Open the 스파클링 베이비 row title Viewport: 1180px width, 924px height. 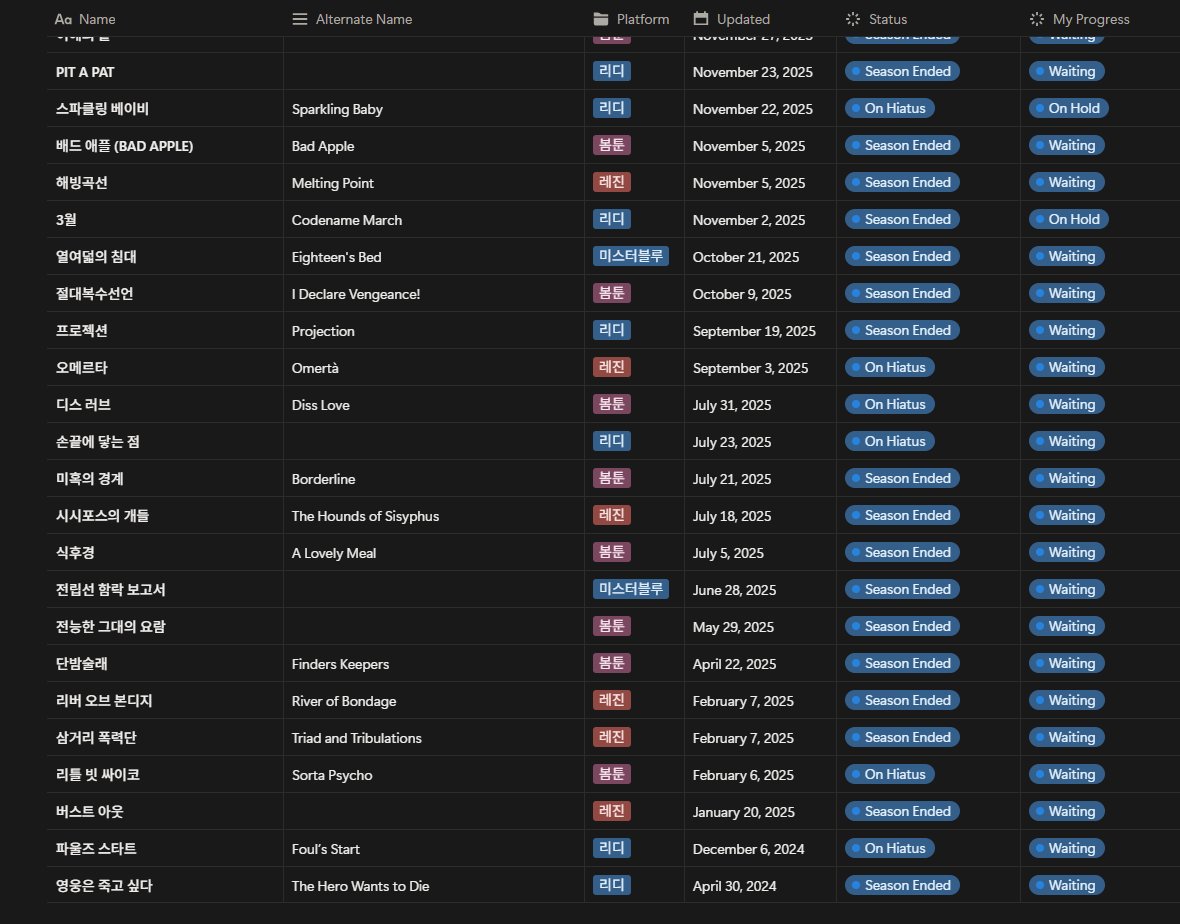(102, 109)
